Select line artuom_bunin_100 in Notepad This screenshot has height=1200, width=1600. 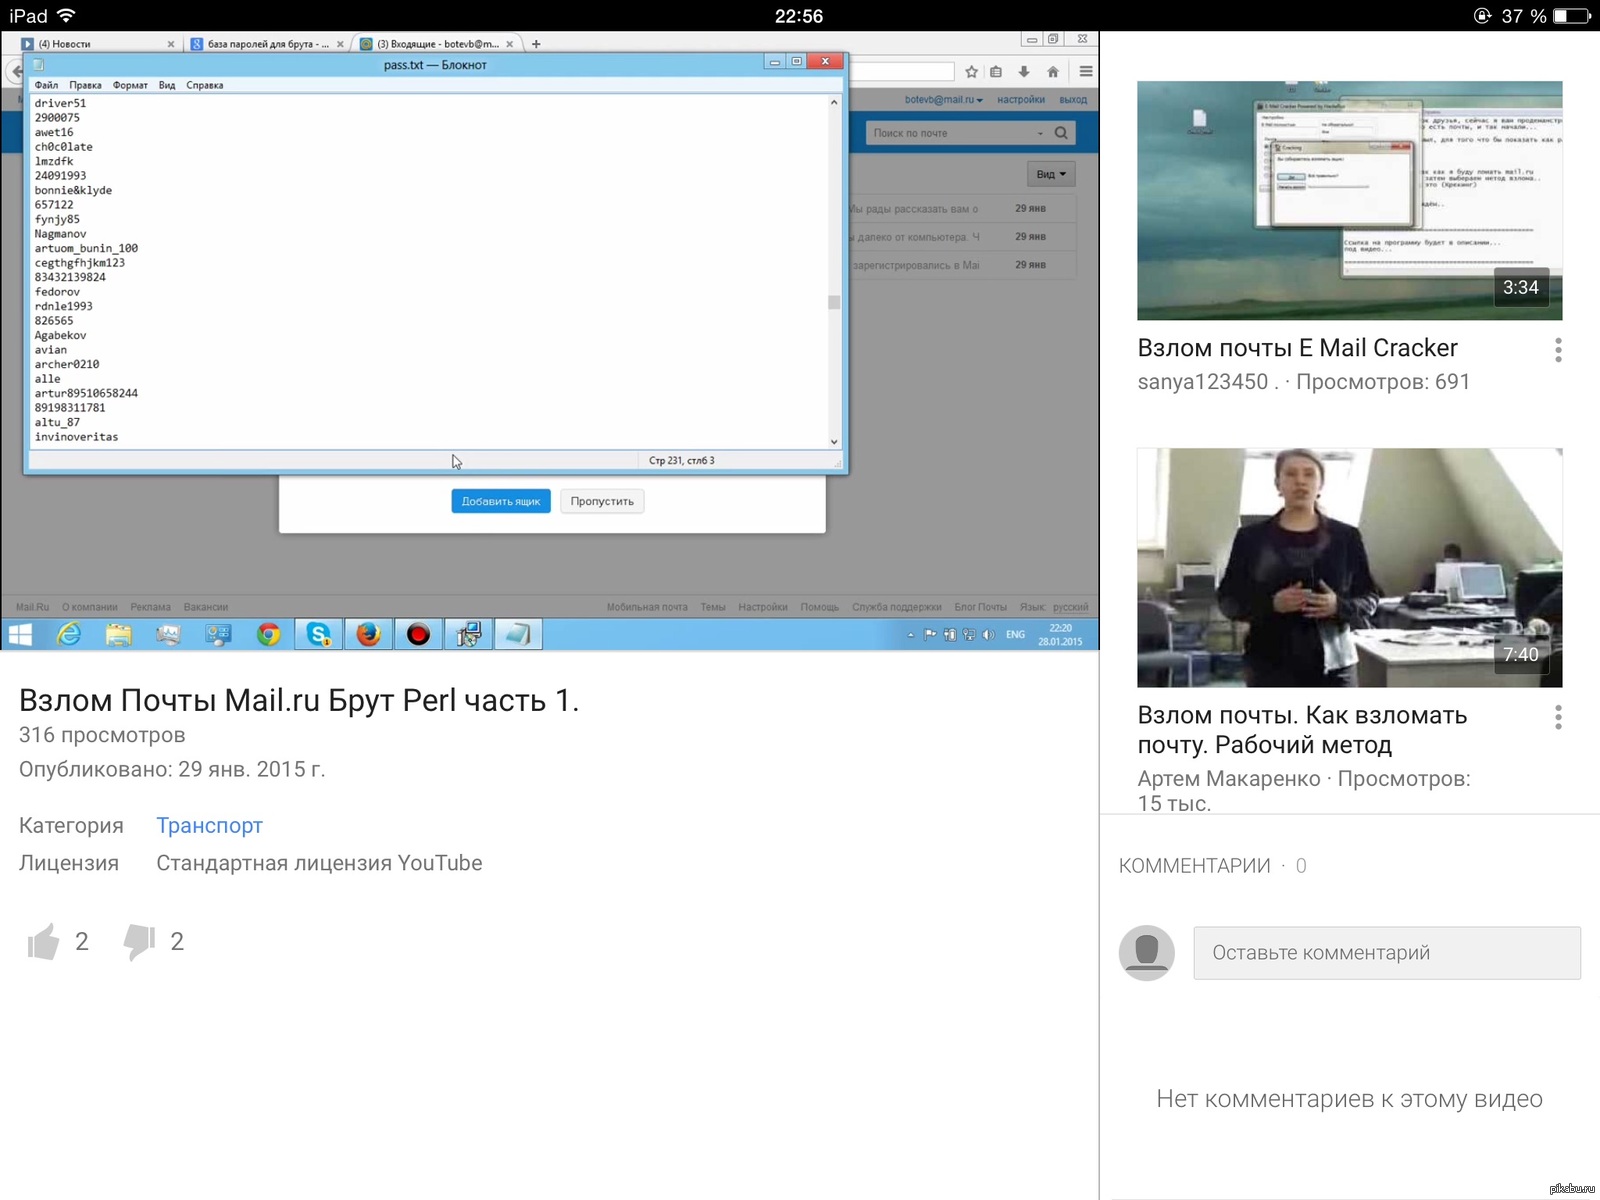86,248
